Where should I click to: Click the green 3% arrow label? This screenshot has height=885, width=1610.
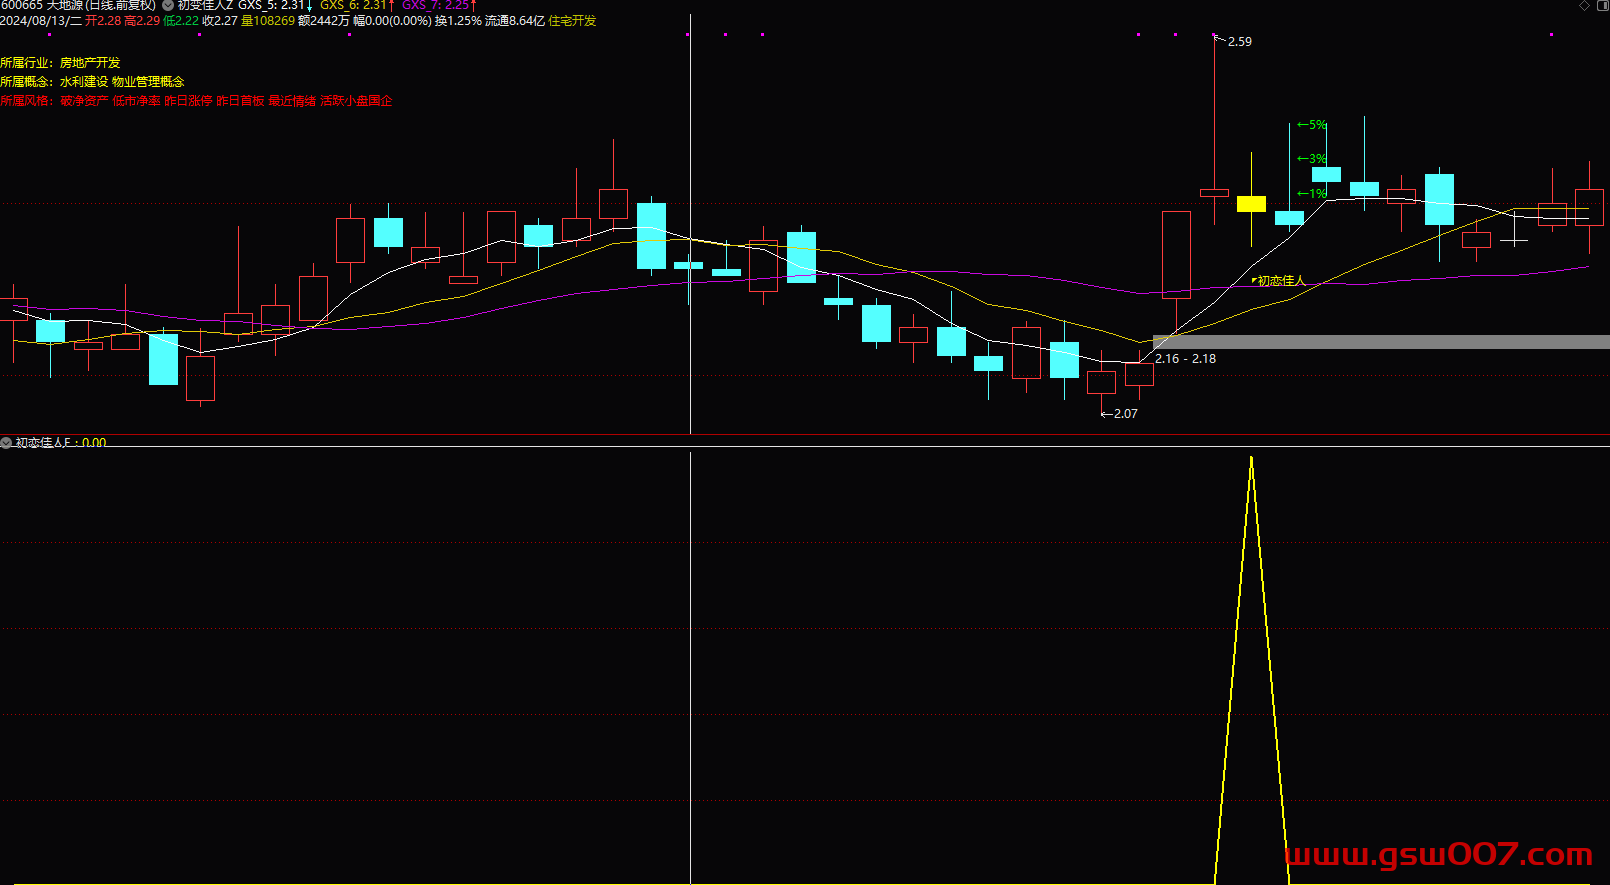pyautogui.click(x=1311, y=159)
